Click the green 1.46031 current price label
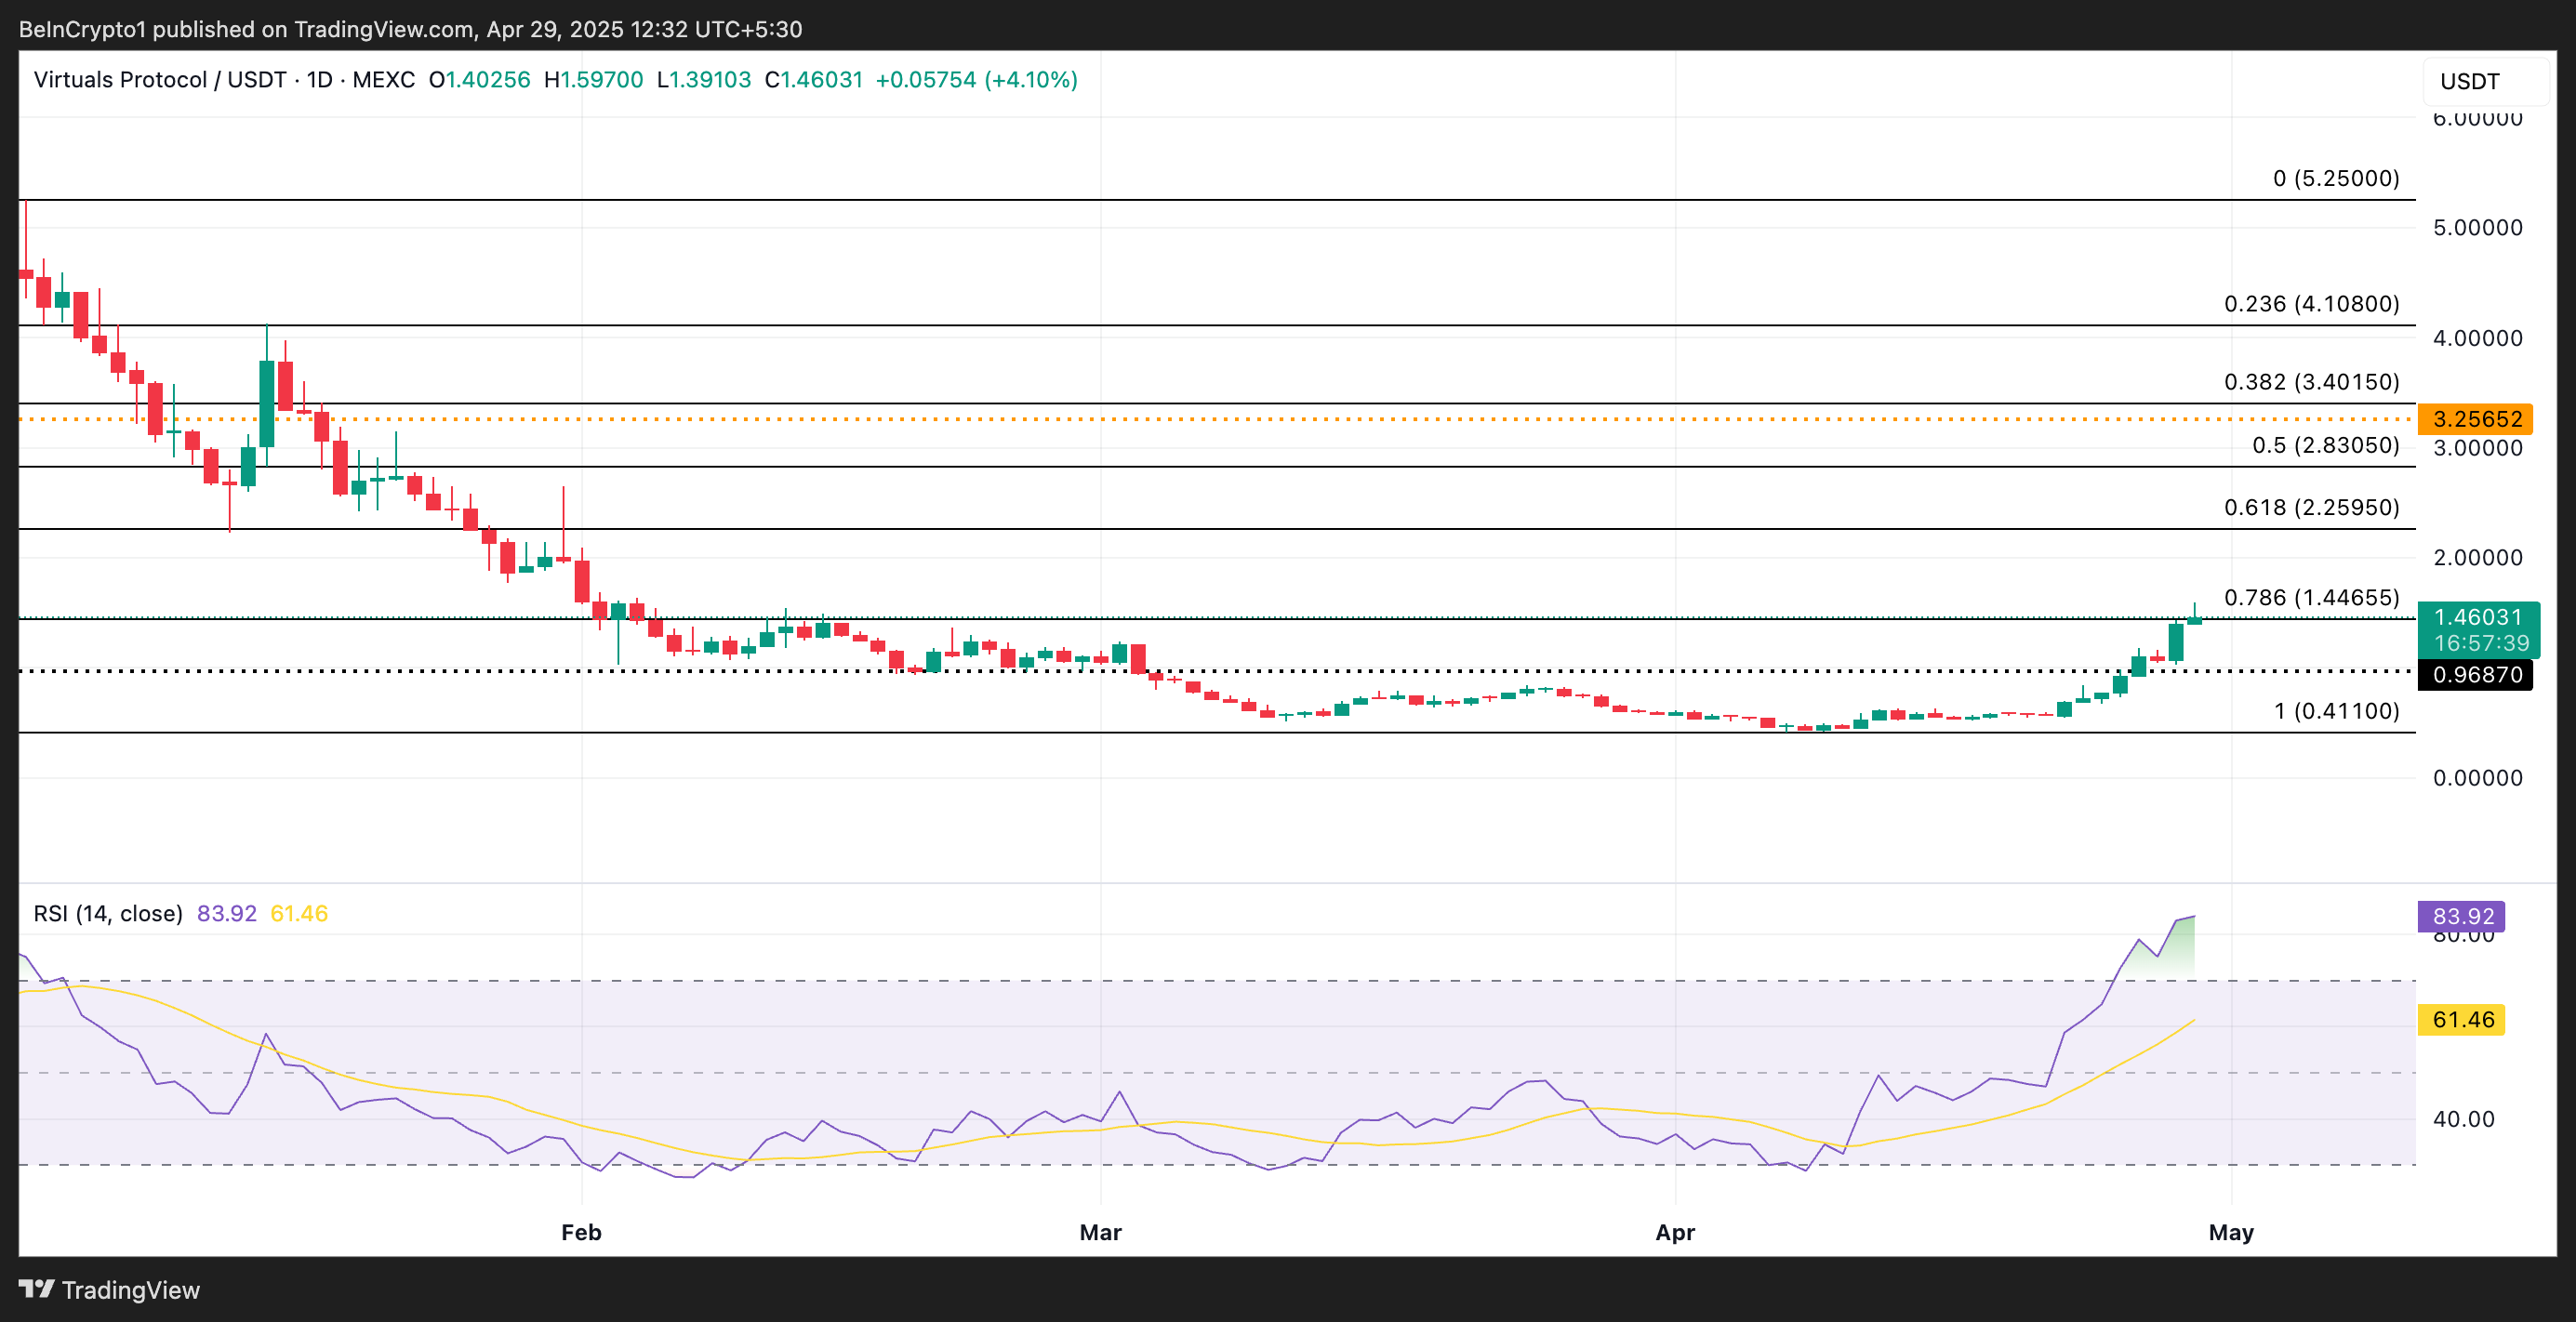The width and height of the screenshot is (2576, 1322). pyautogui.click(x=2478, y=618)
